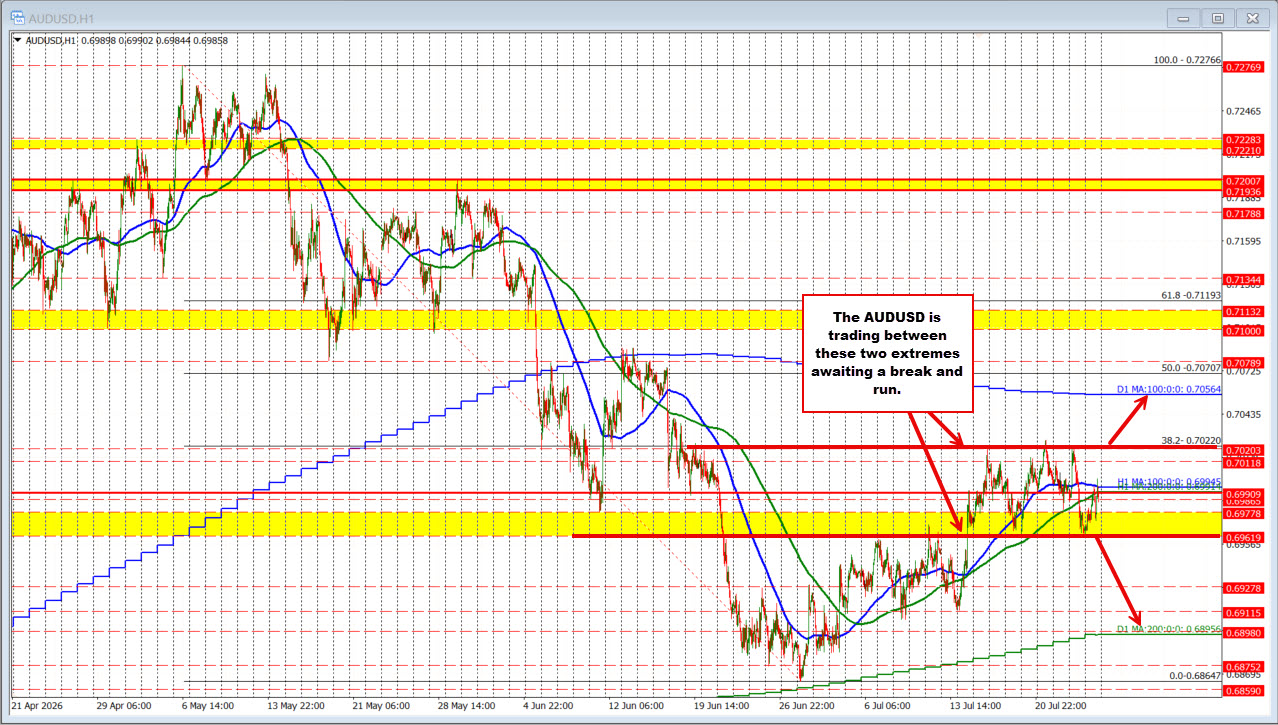Click the 100.0 - 0.72766 Fibonacci label

[1188, 60]
